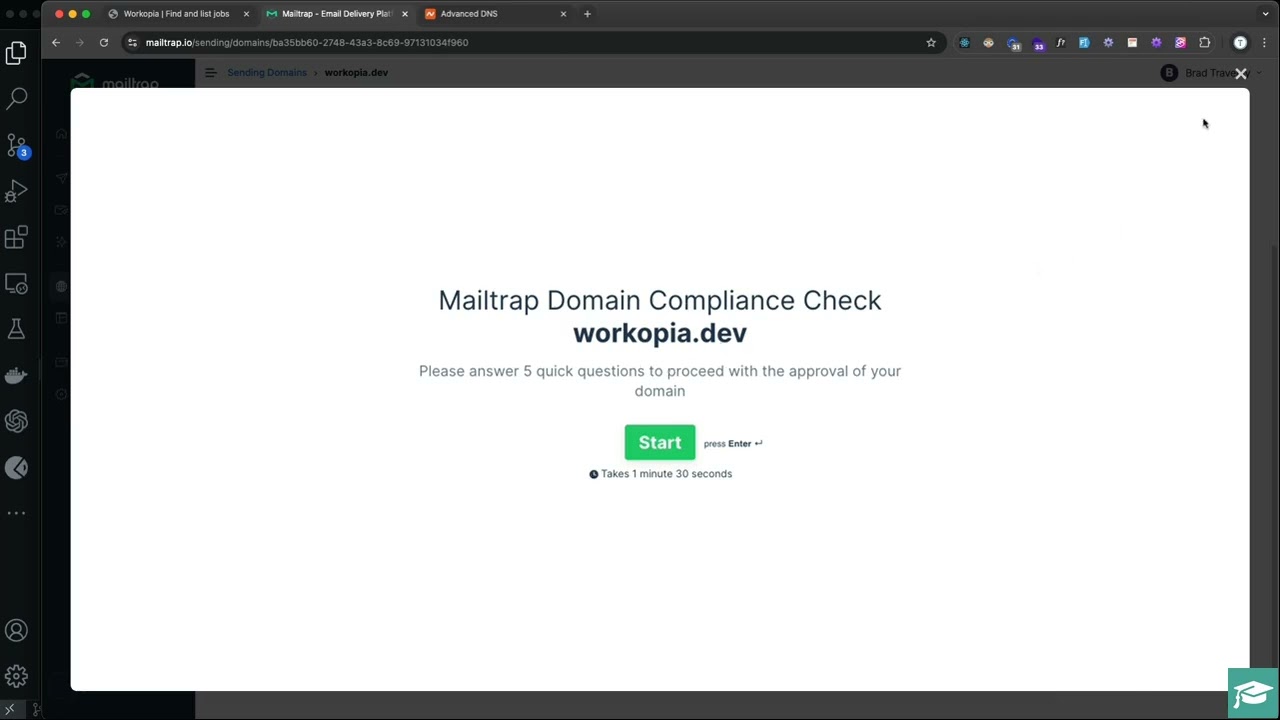This screenshot has height=720, width=1280.
Task: Open the Chrome three-dot menu
Action: pos(1264,43)
